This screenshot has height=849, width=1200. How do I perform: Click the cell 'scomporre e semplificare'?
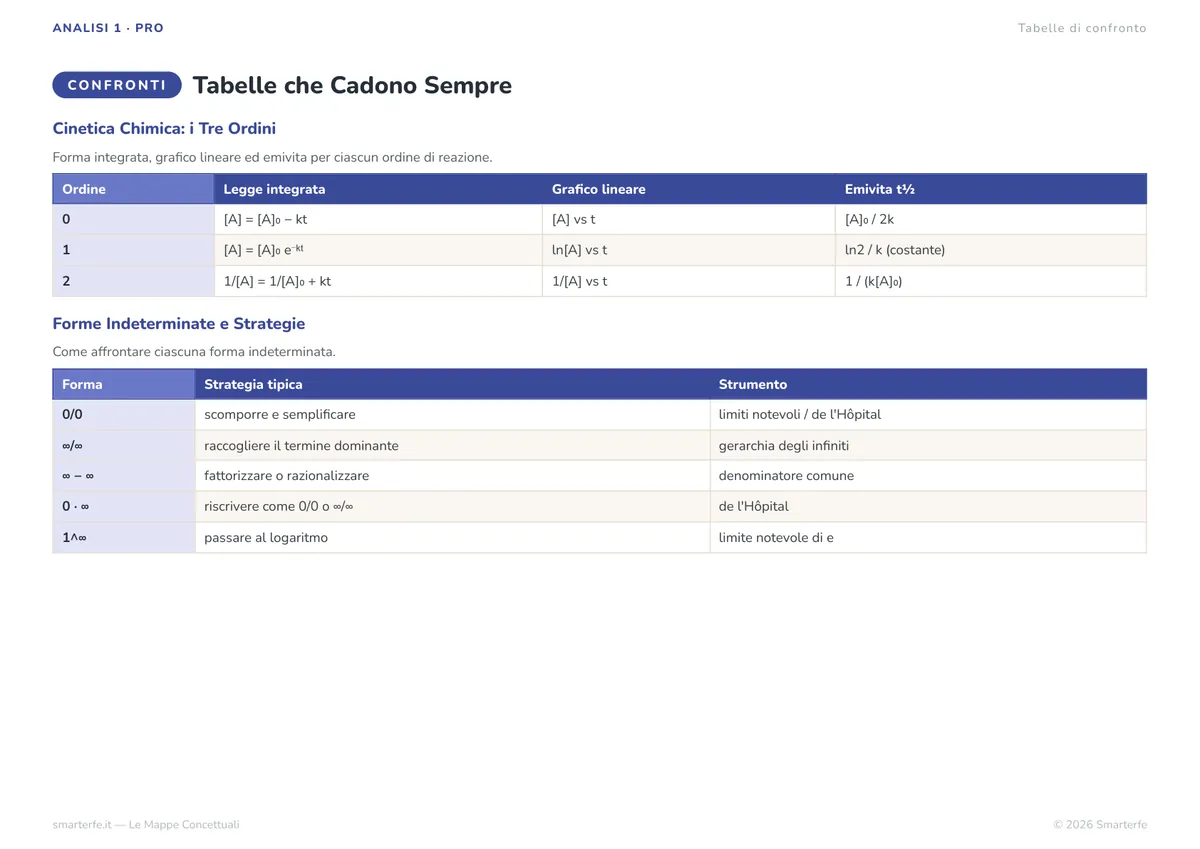452,414
